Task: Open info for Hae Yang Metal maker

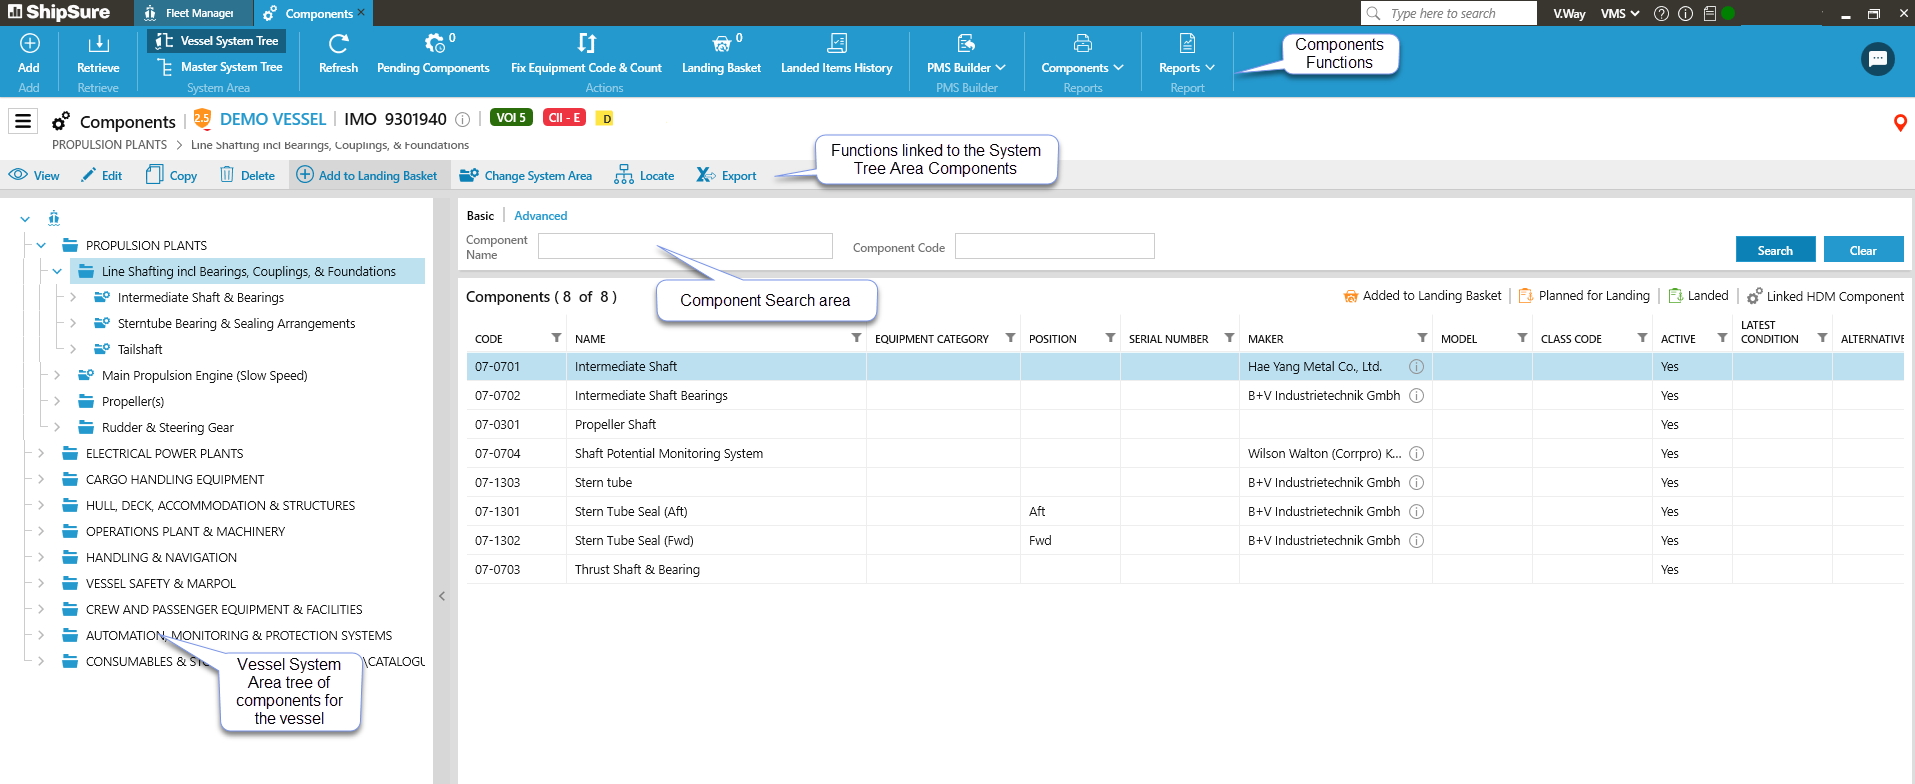Action: point(1416,367)
